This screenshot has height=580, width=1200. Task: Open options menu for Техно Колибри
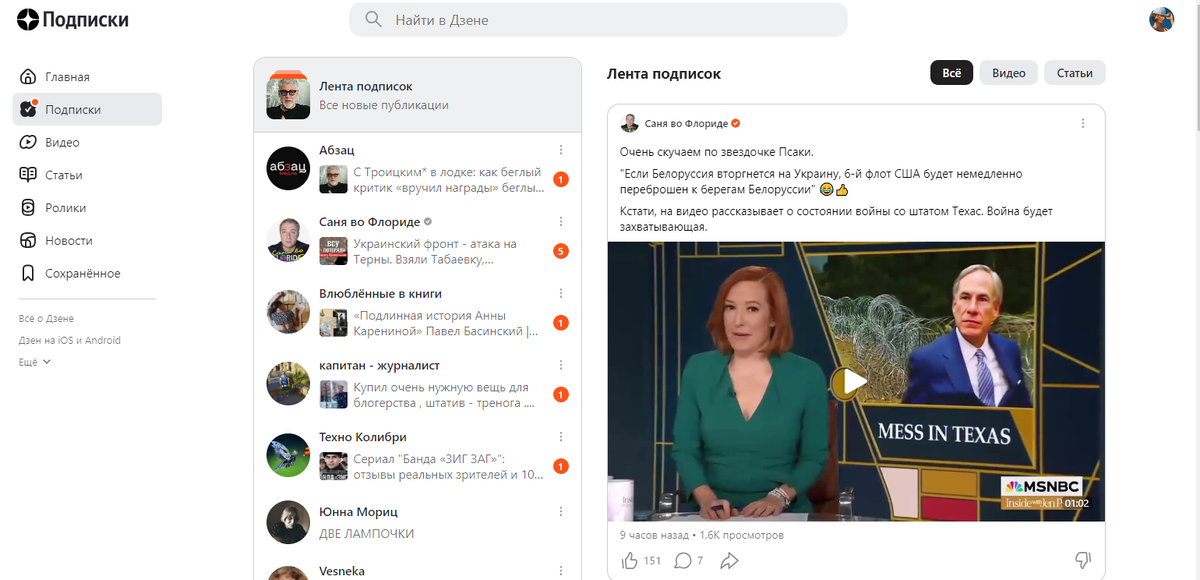click(561, 437)
